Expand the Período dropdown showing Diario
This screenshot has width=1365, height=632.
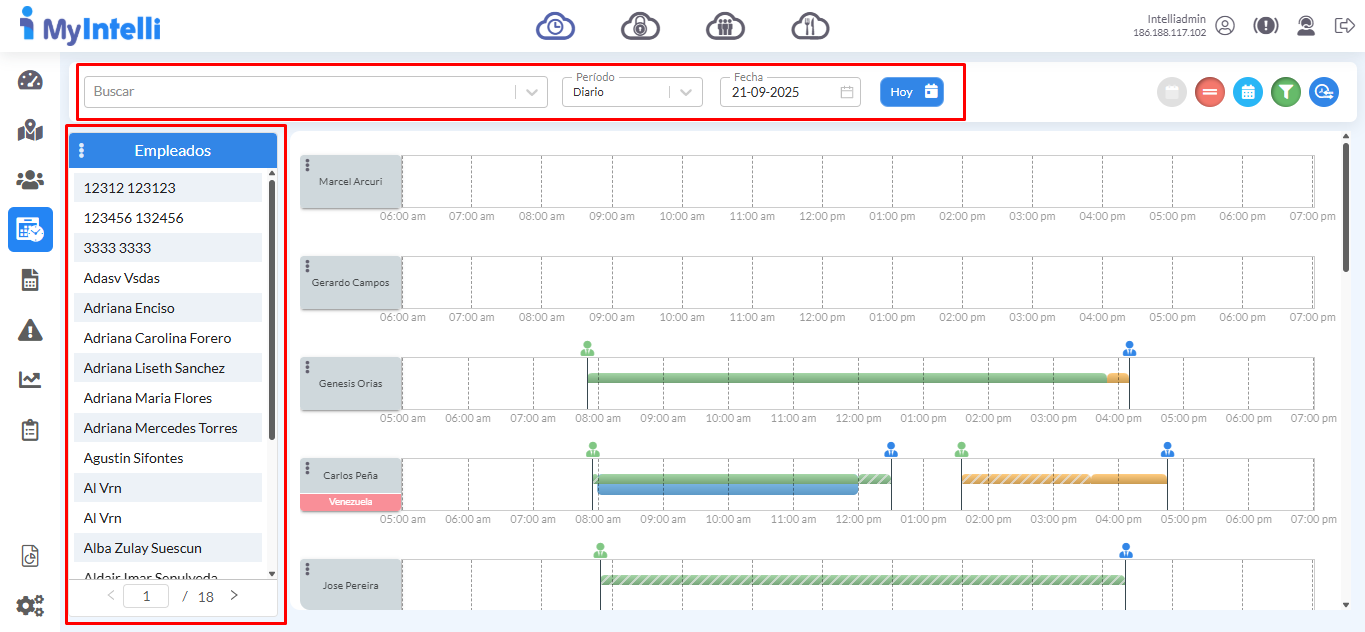point(685,92)
